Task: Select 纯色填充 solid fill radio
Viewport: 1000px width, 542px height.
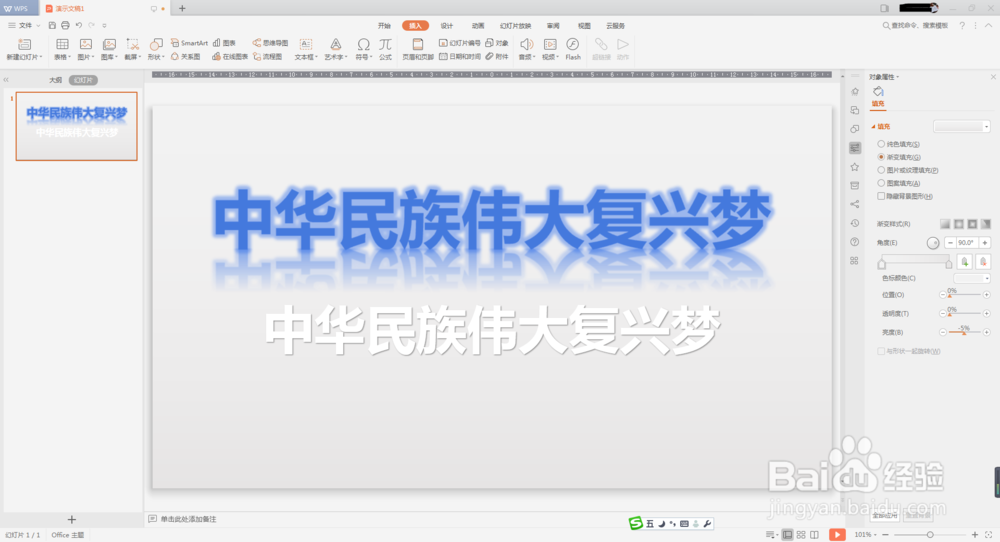Action: [x=881, y=144]
